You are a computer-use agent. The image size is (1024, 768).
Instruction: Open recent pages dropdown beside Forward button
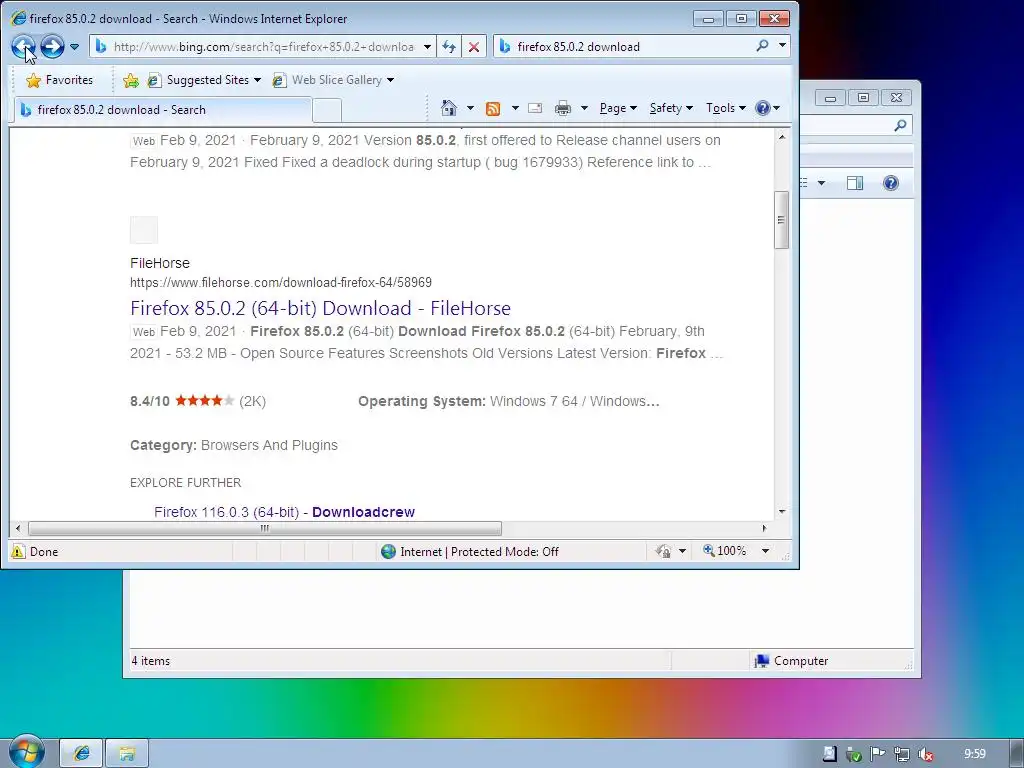click(x=74, y=47)
